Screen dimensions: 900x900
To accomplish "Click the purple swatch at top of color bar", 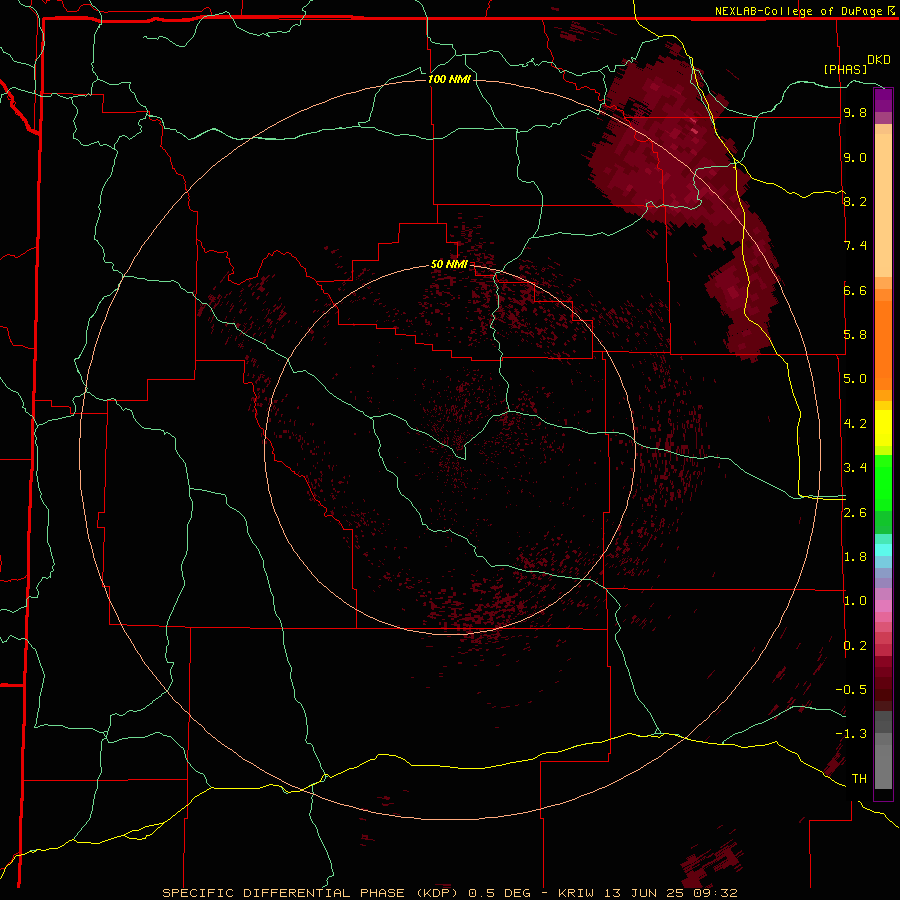I will pos(883,96).
